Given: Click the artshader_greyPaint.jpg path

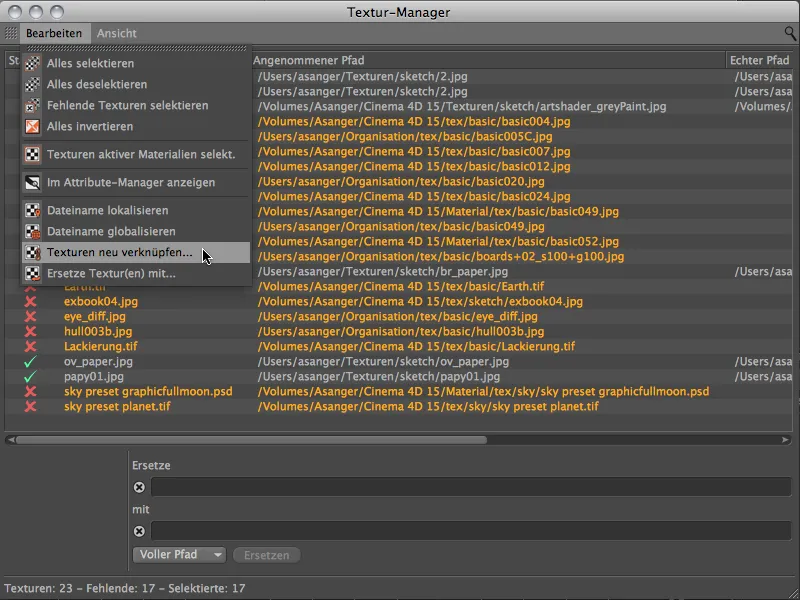Looking at the screenshot, I should (462, 107).
